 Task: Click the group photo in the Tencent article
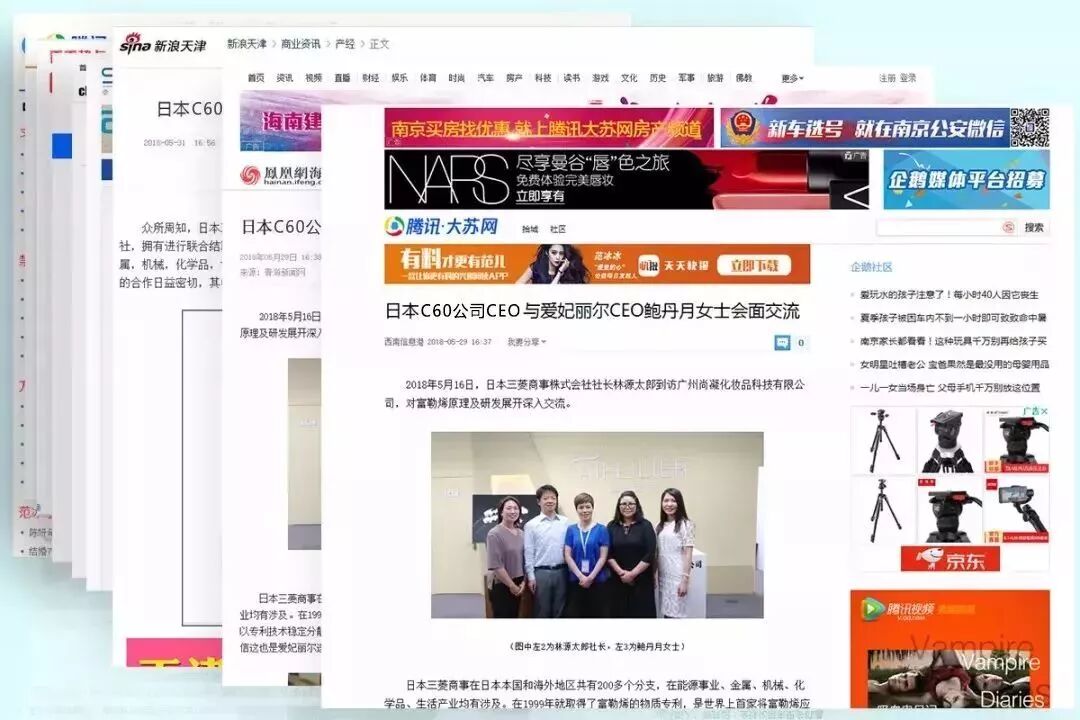click(597, 525)
